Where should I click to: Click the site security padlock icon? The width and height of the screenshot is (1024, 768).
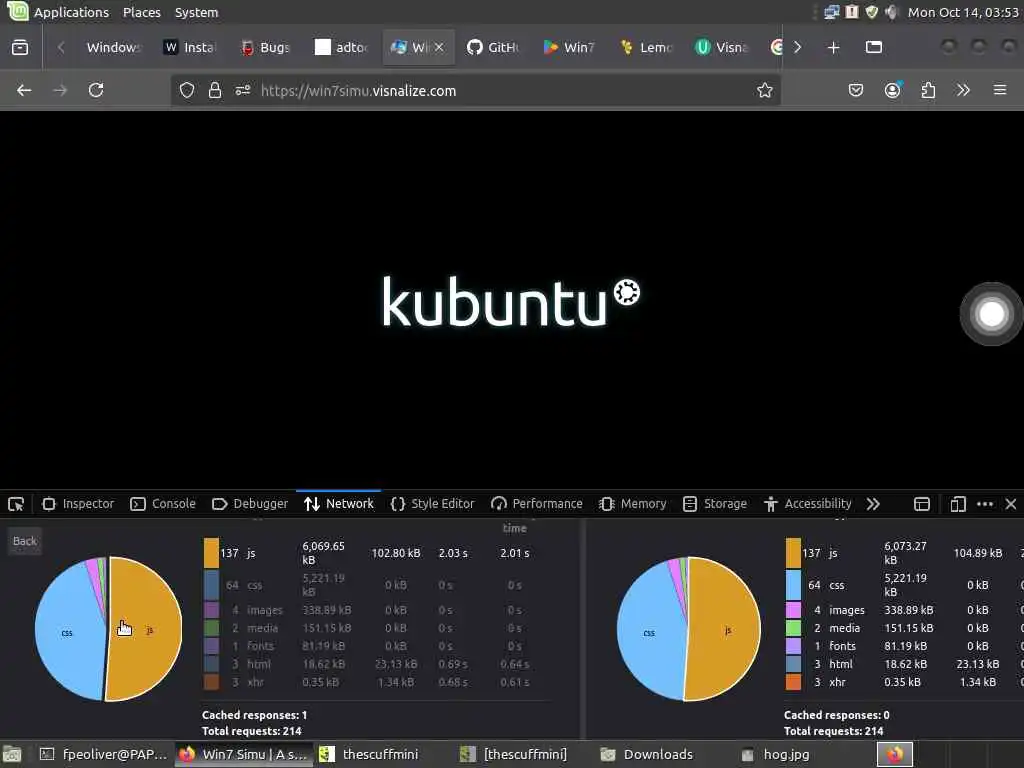coord(214,90)
